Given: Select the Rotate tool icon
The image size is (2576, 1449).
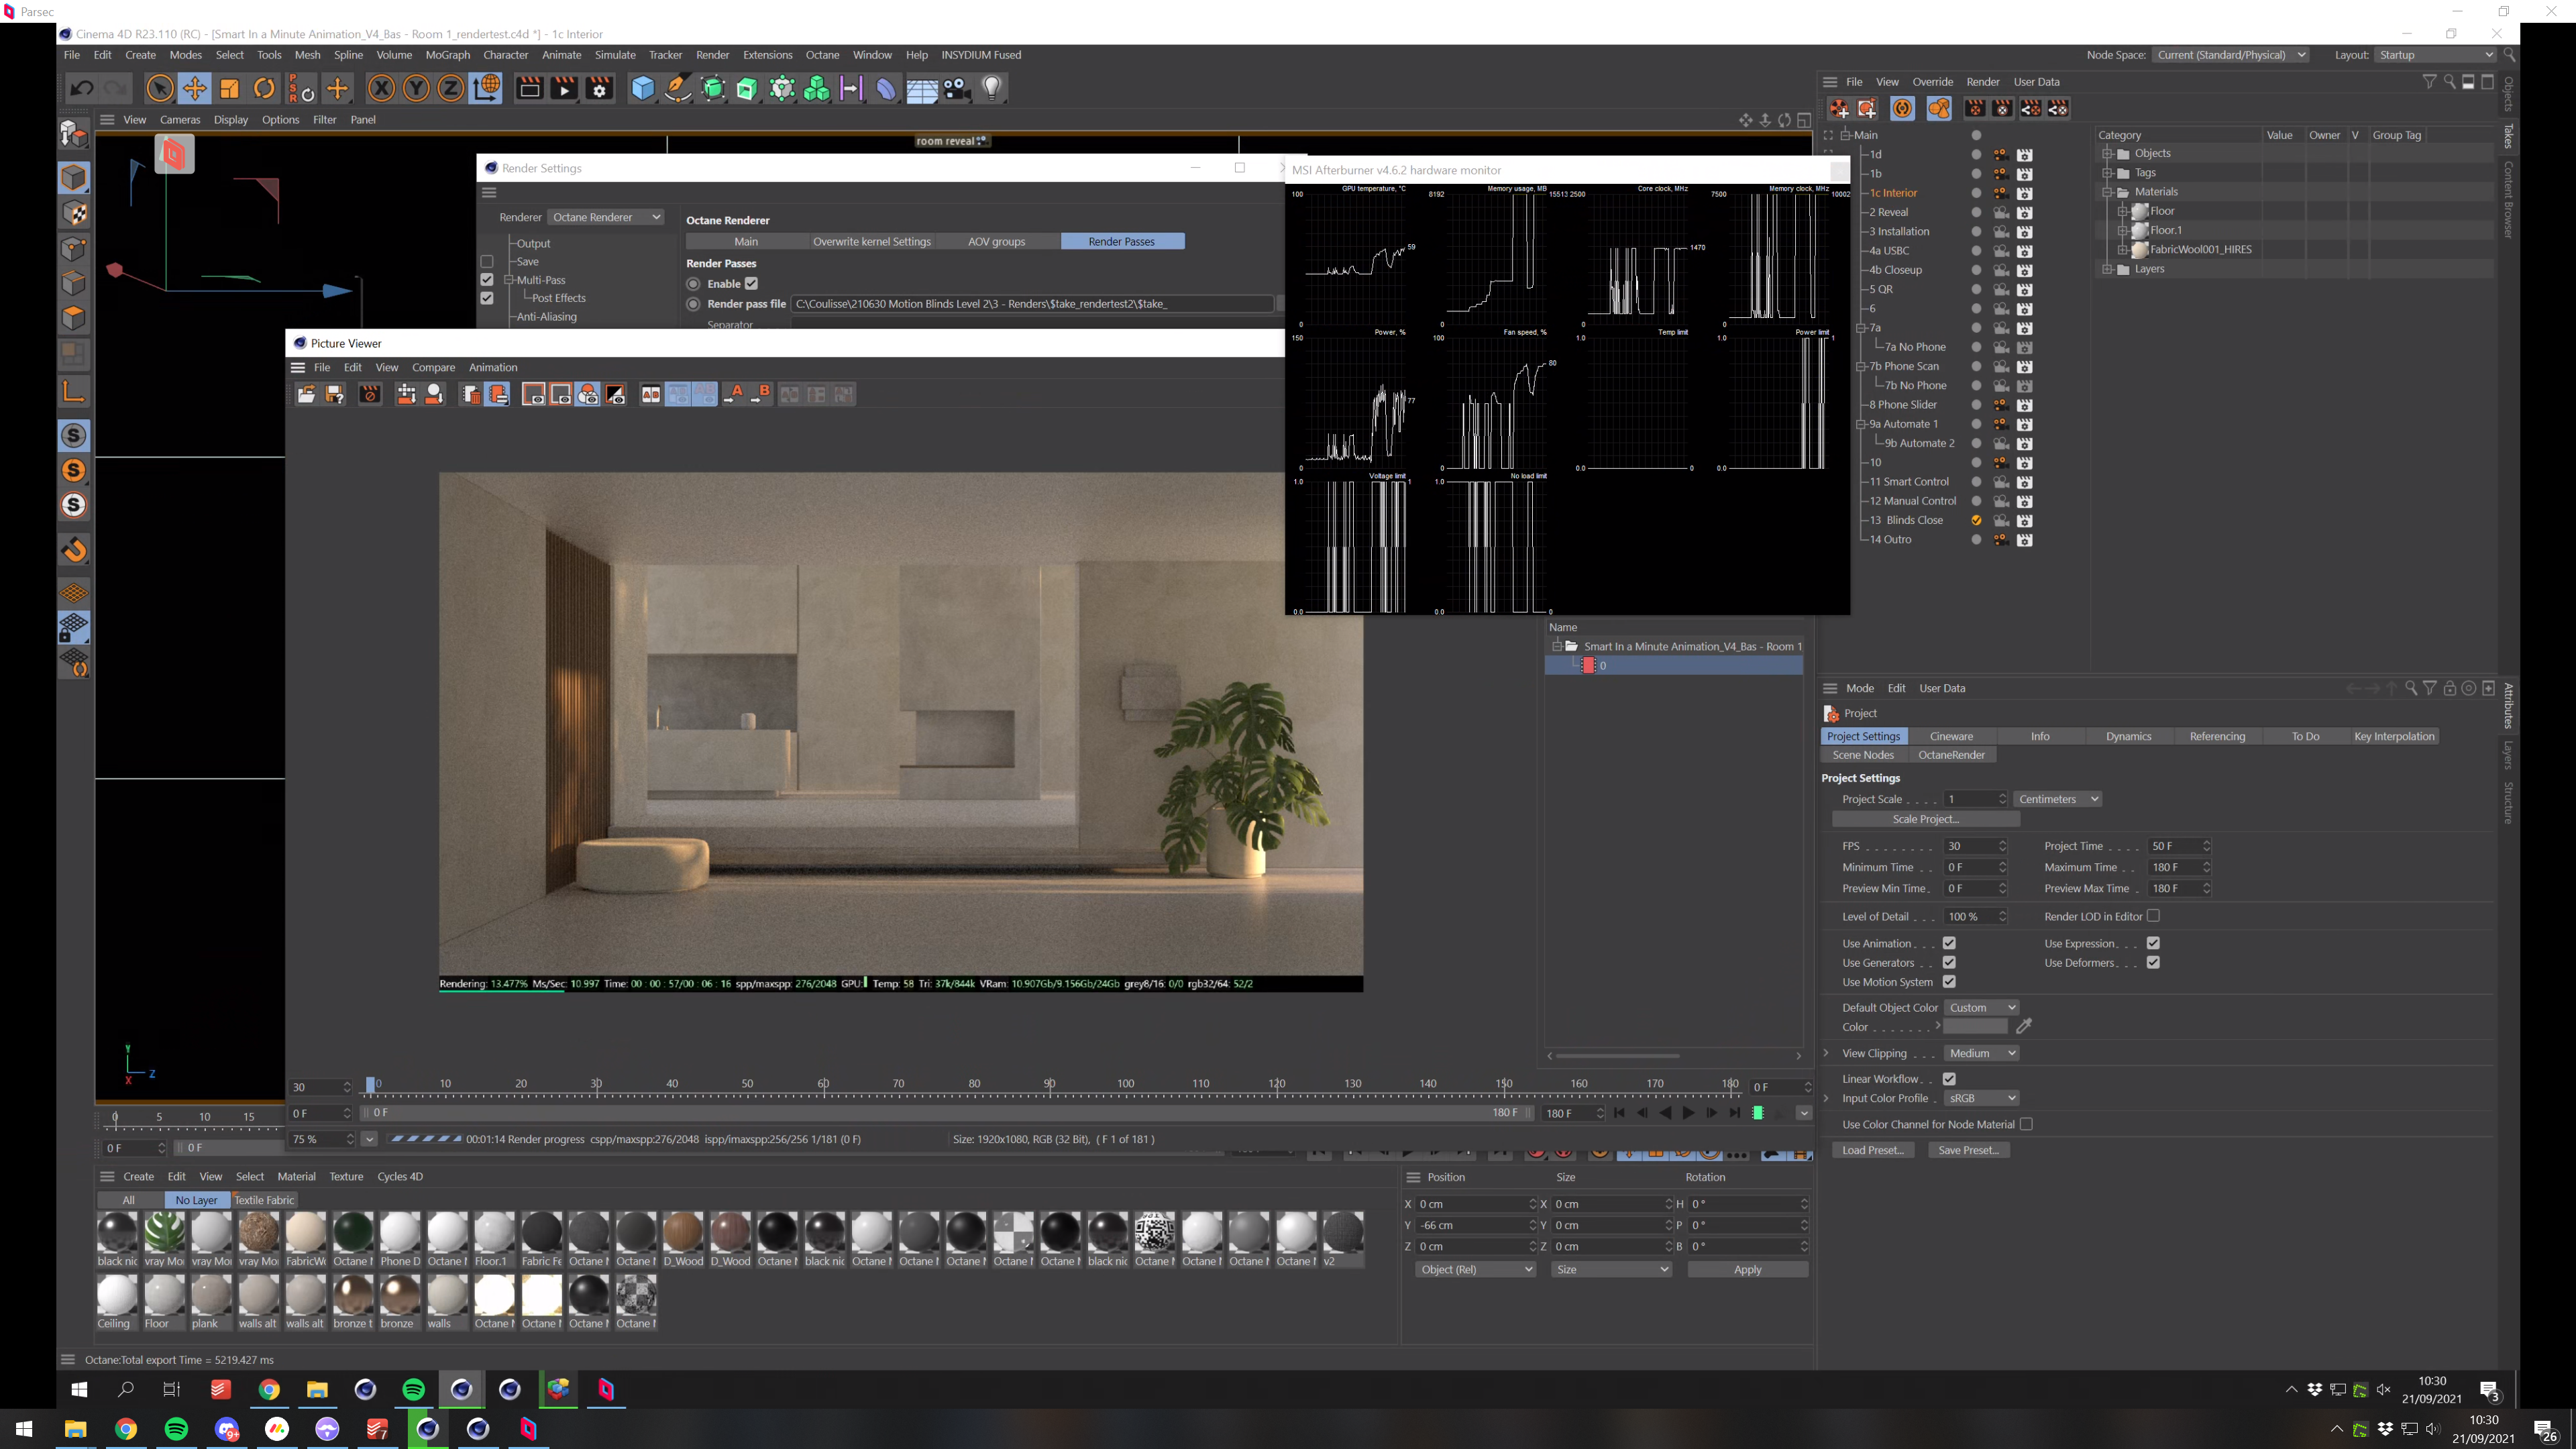Looking at the screenshot, I should [264, 89].
